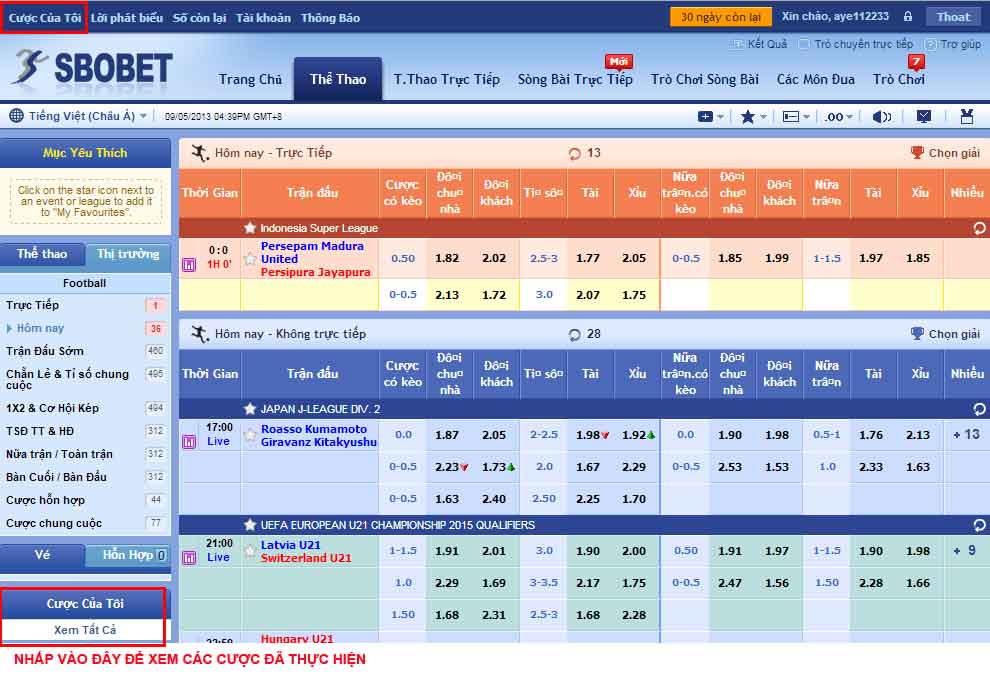
Task: Switch to the T.Thao Trực Tiếp tab
Action: point(446,79)
